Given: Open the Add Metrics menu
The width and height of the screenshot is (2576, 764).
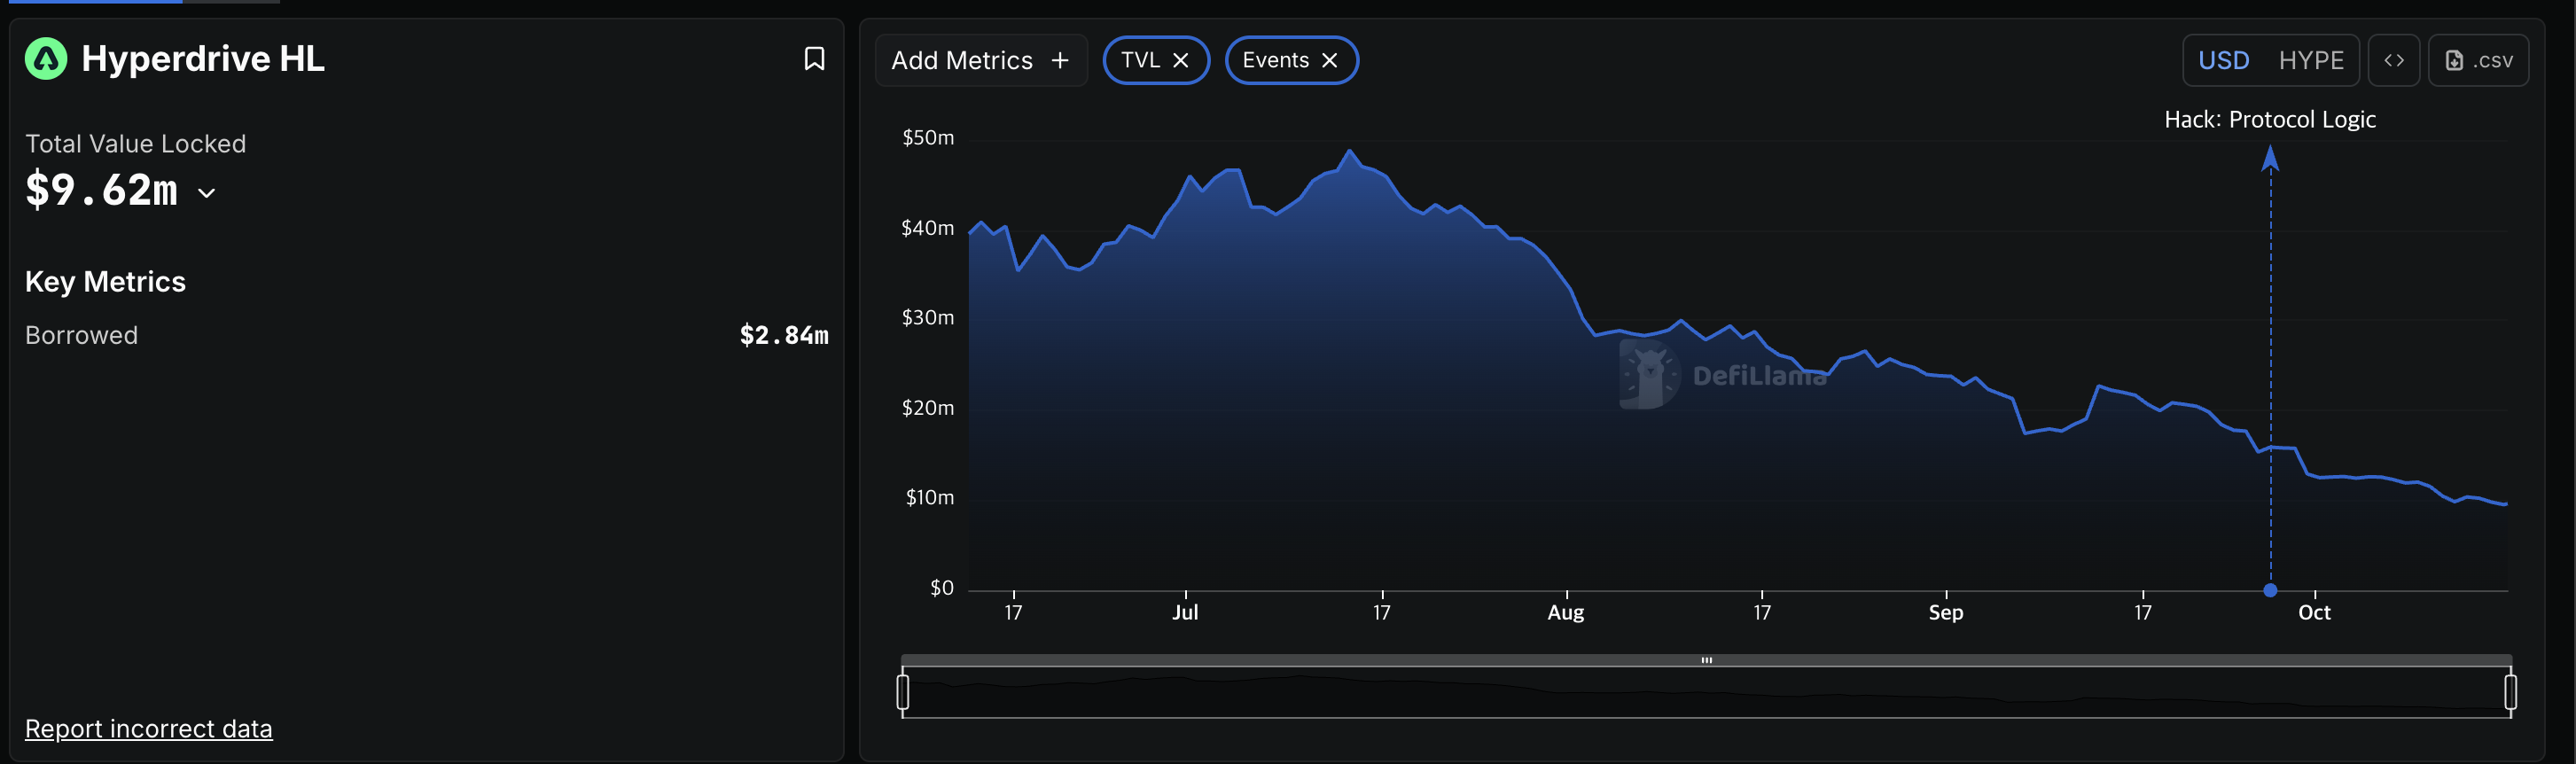Looking at the screenshot, I should tap(980, 60).
